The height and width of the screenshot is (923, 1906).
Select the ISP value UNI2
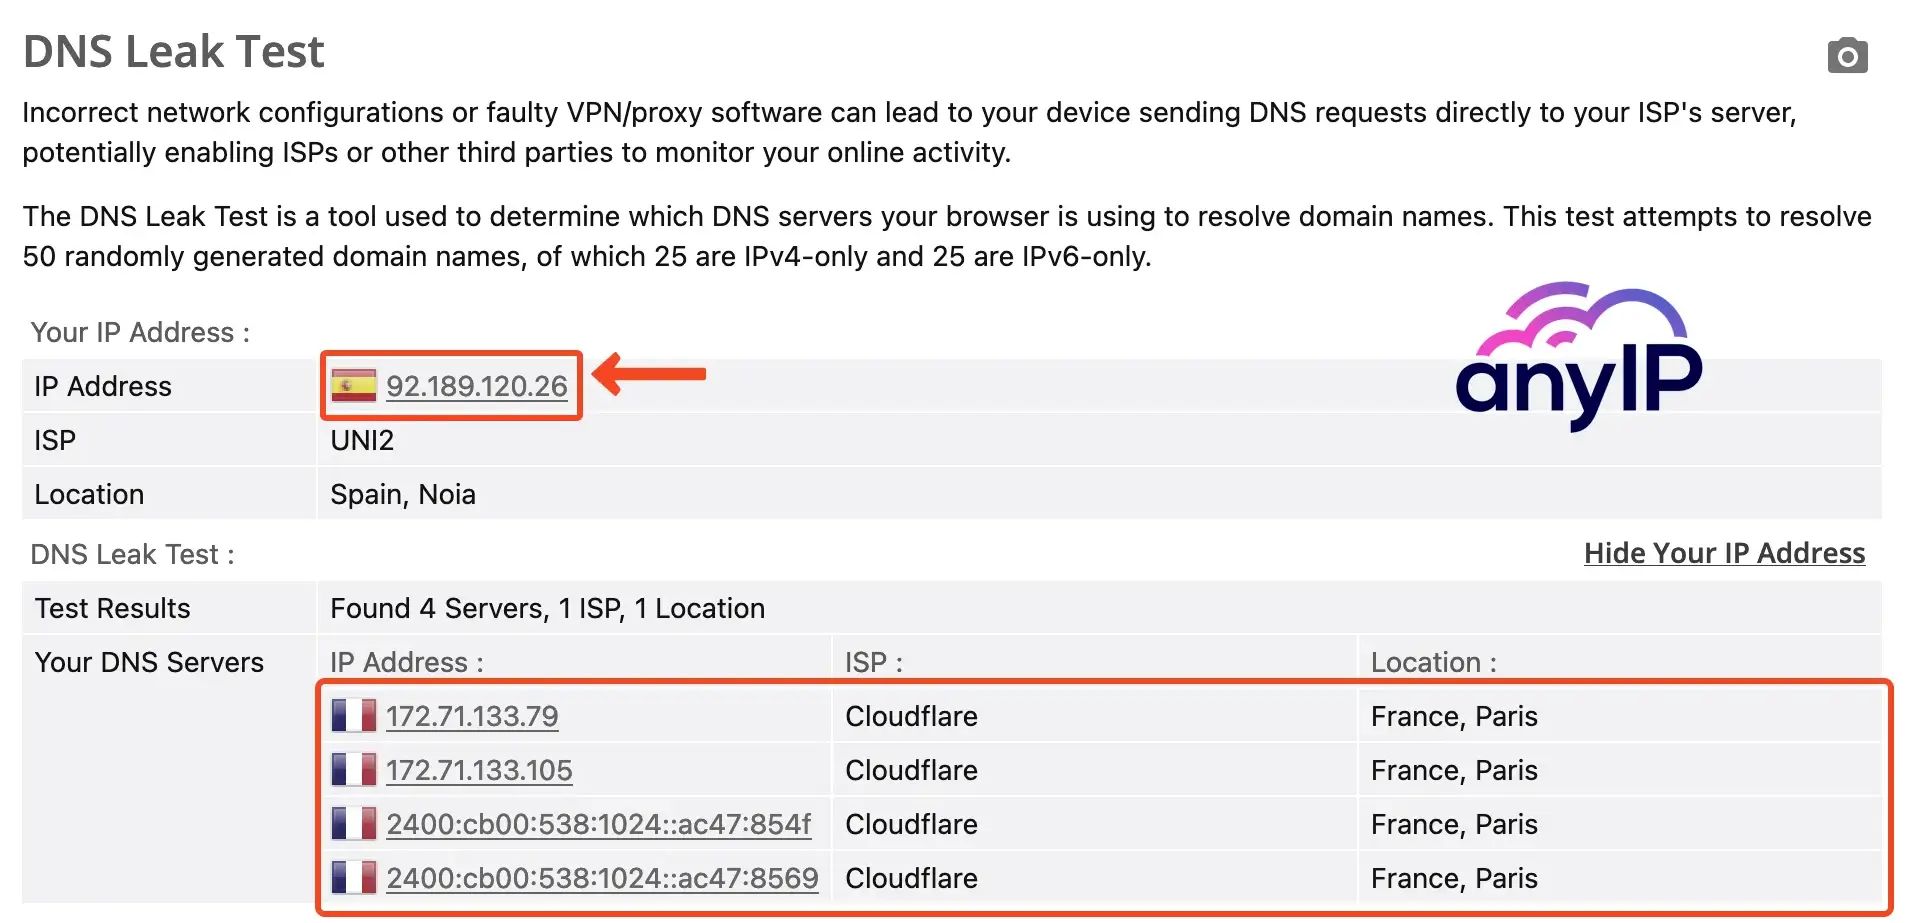[361, 440]
